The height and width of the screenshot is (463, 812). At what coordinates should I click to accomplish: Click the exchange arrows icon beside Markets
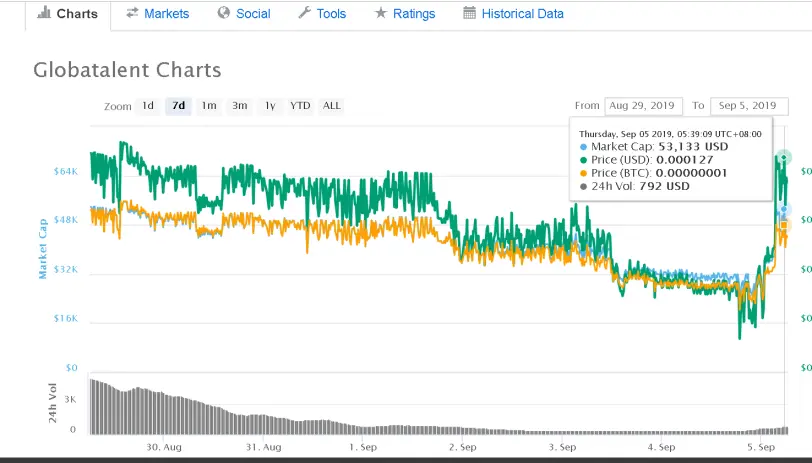pyautogui.click(x=132, y=13)
